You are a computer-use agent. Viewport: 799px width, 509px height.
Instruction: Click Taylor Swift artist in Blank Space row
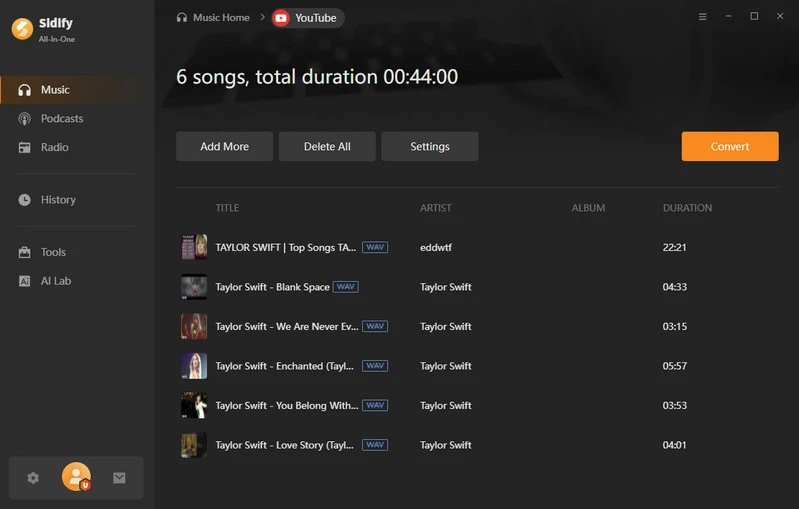pyautogui.click(x=445, y=287)
